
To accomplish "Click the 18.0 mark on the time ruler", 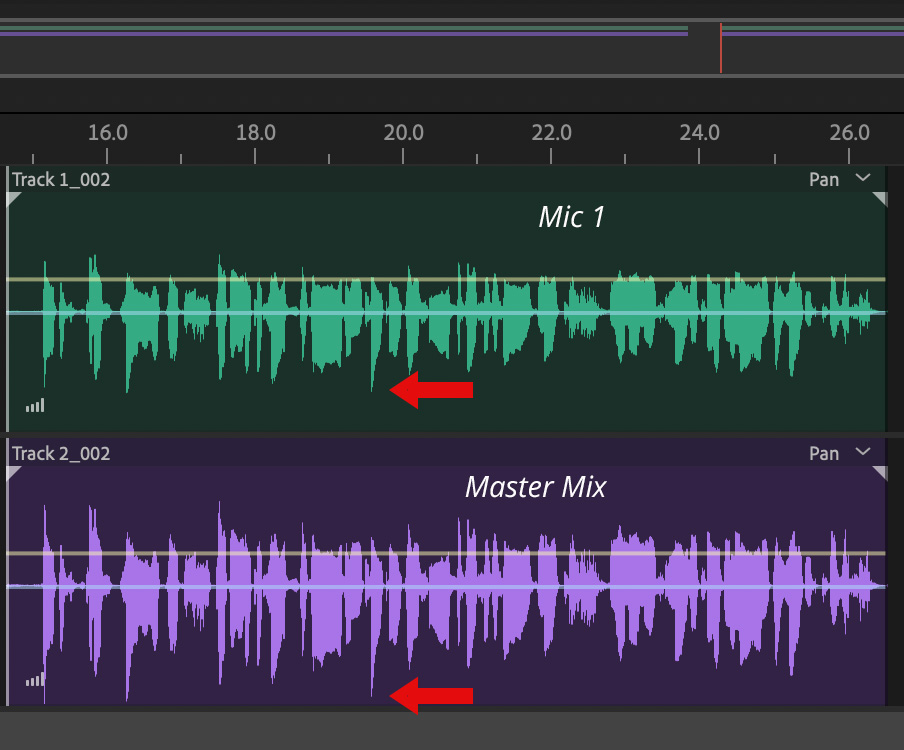I will pyautogui.click(x=255, y=133).
